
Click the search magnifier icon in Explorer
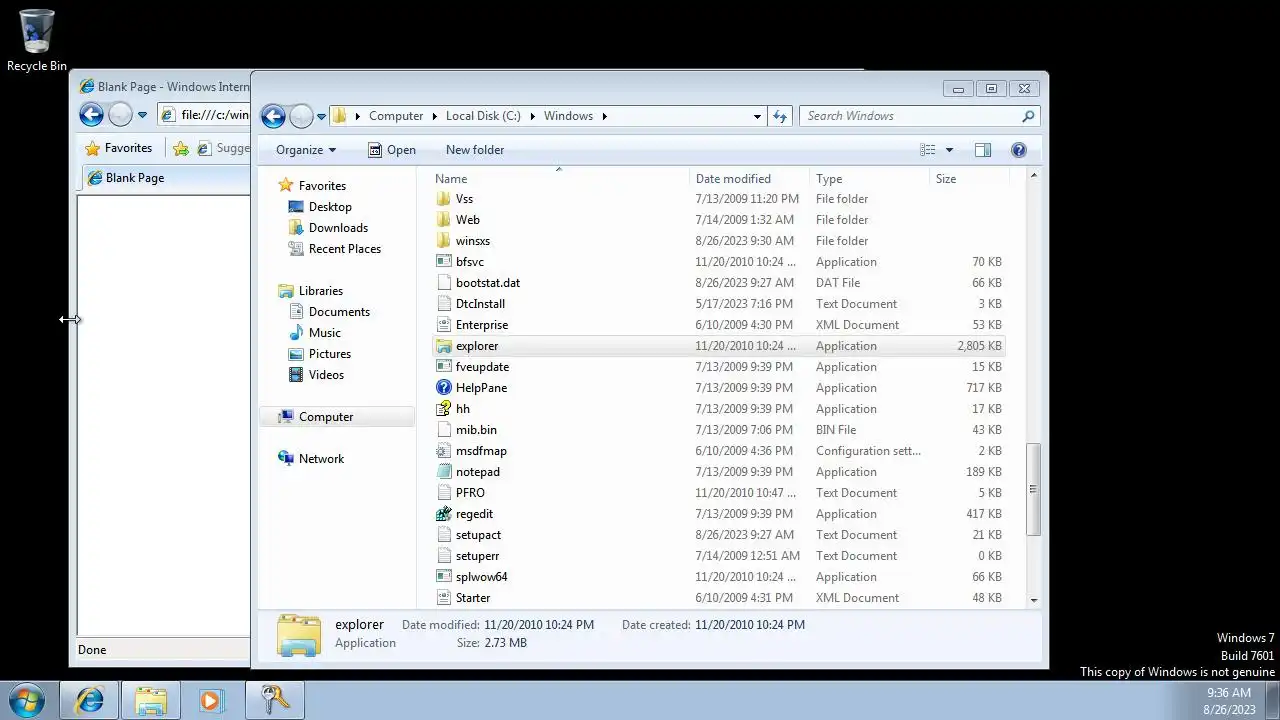click(x=1028, y=116)
